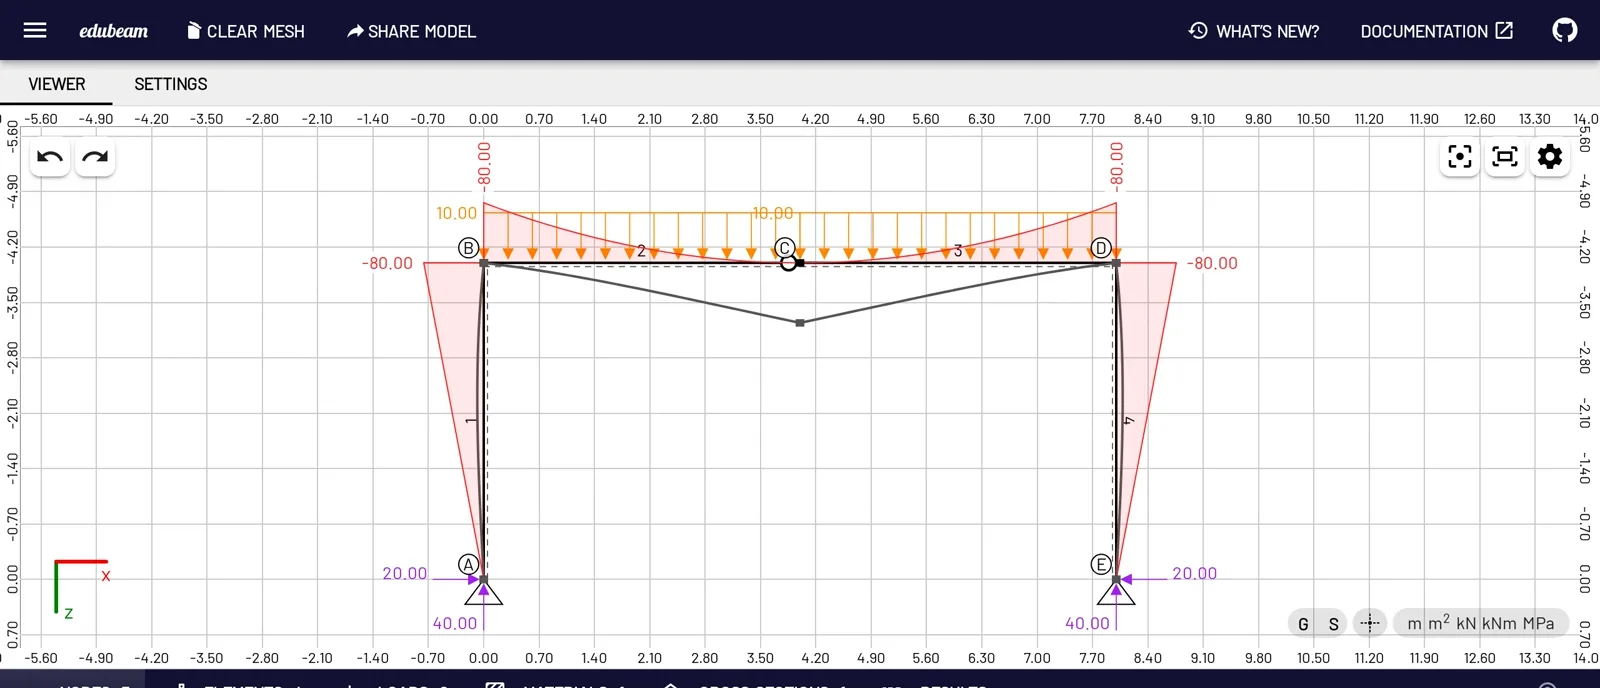Click the -80.00 moment value right of node D
1600x688 pixels.
pos(1212,263)
